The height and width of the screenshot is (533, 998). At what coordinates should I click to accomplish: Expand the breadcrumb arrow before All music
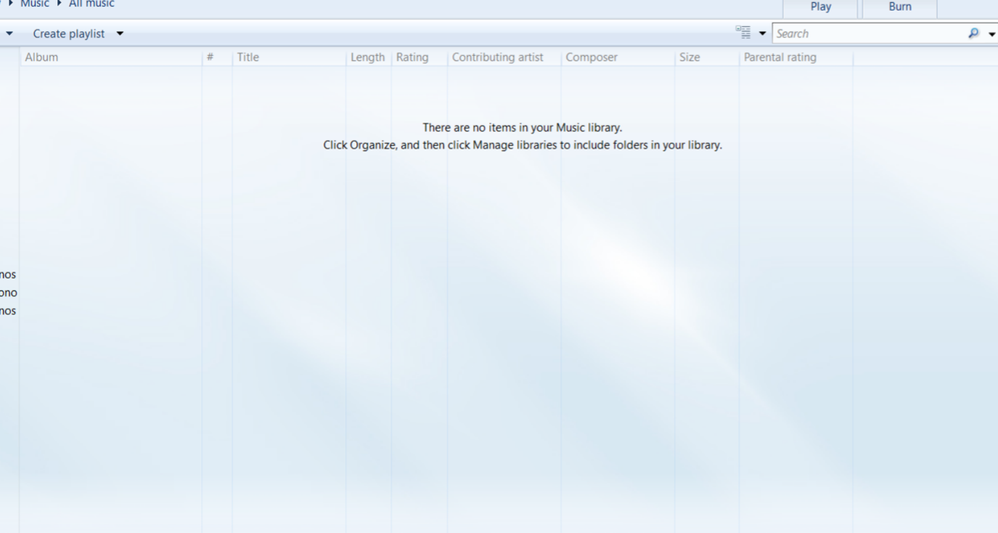[x=59, y=4]
